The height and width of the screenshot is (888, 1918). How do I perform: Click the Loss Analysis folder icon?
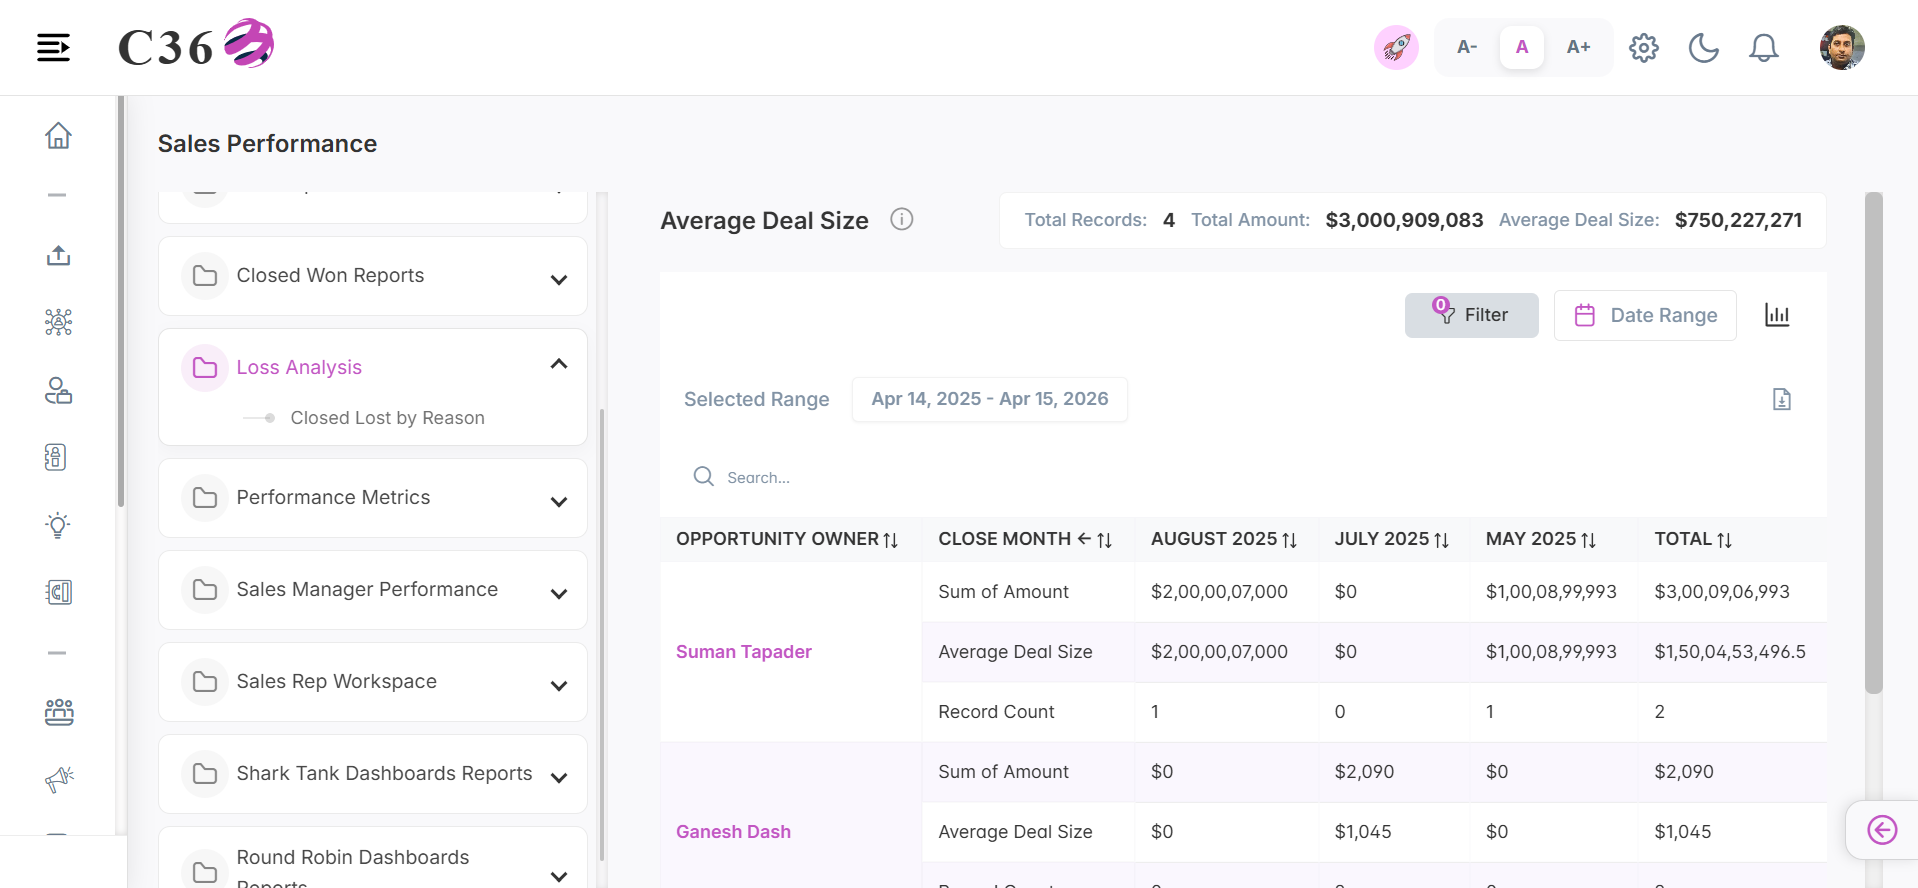click(x=205, y=368)
